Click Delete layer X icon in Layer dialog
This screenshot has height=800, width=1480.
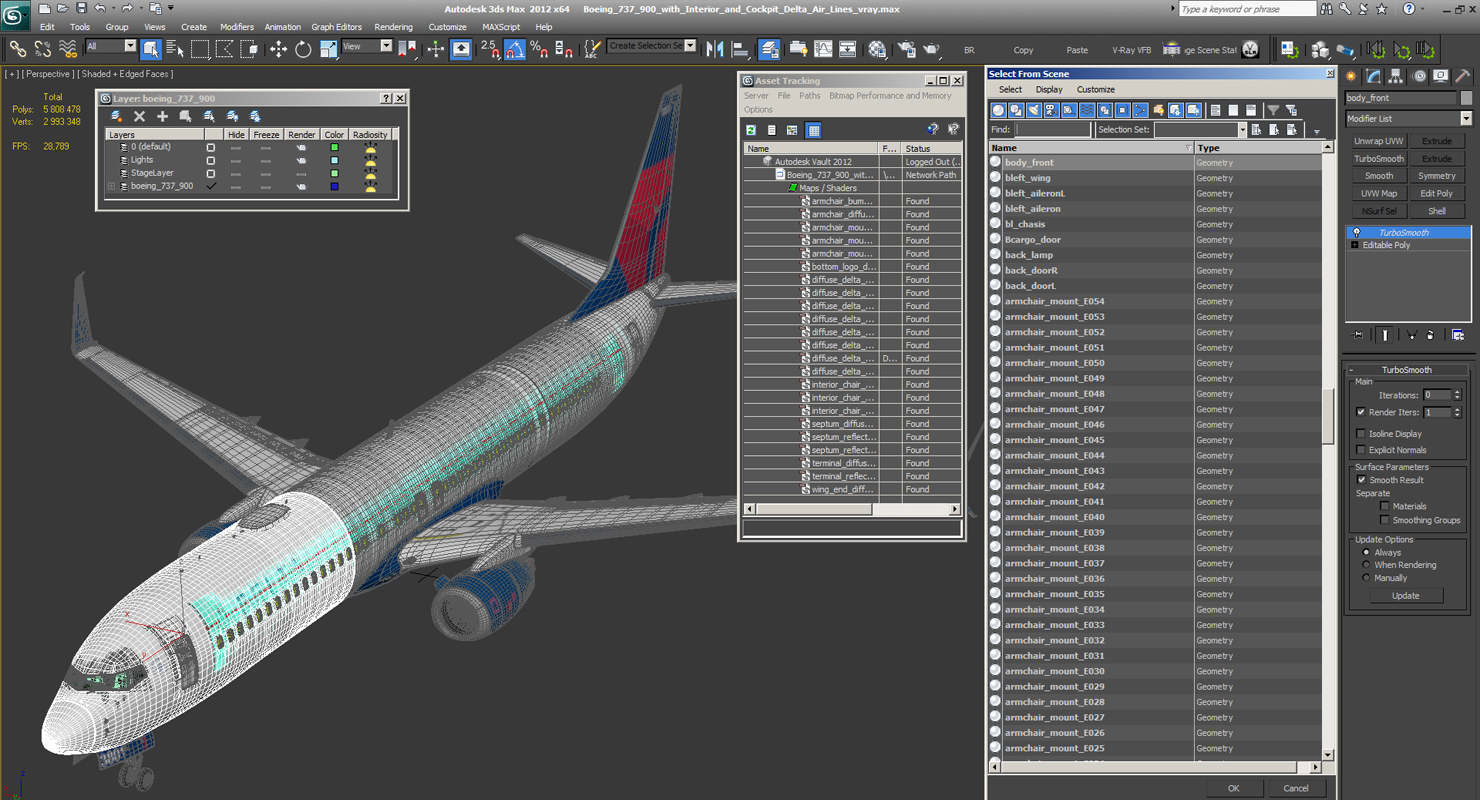pos(140,117)
